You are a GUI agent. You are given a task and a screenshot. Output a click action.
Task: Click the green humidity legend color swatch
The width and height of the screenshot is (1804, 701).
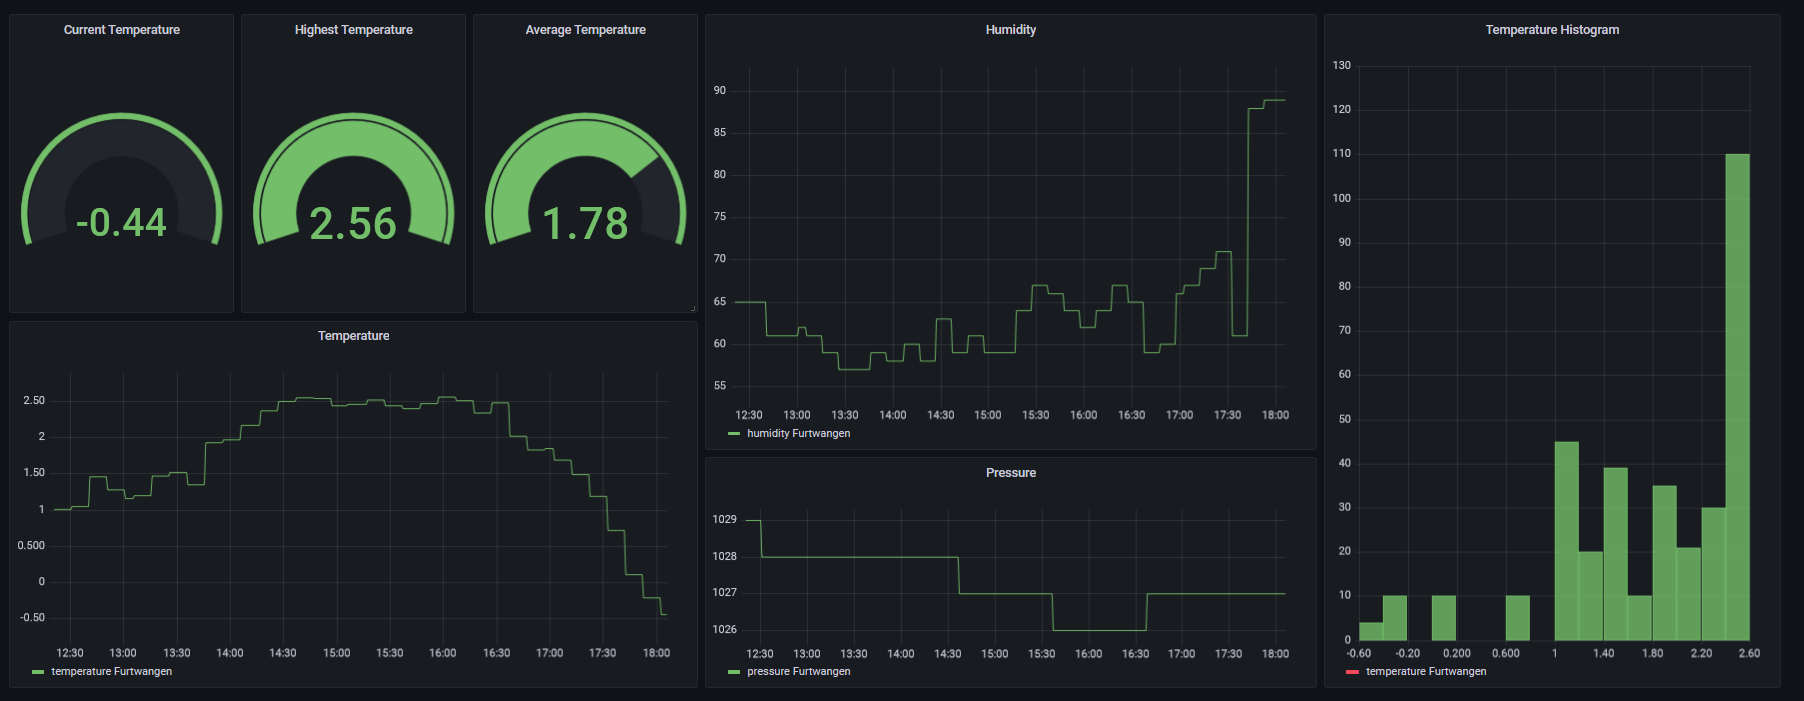pos(734,434)
